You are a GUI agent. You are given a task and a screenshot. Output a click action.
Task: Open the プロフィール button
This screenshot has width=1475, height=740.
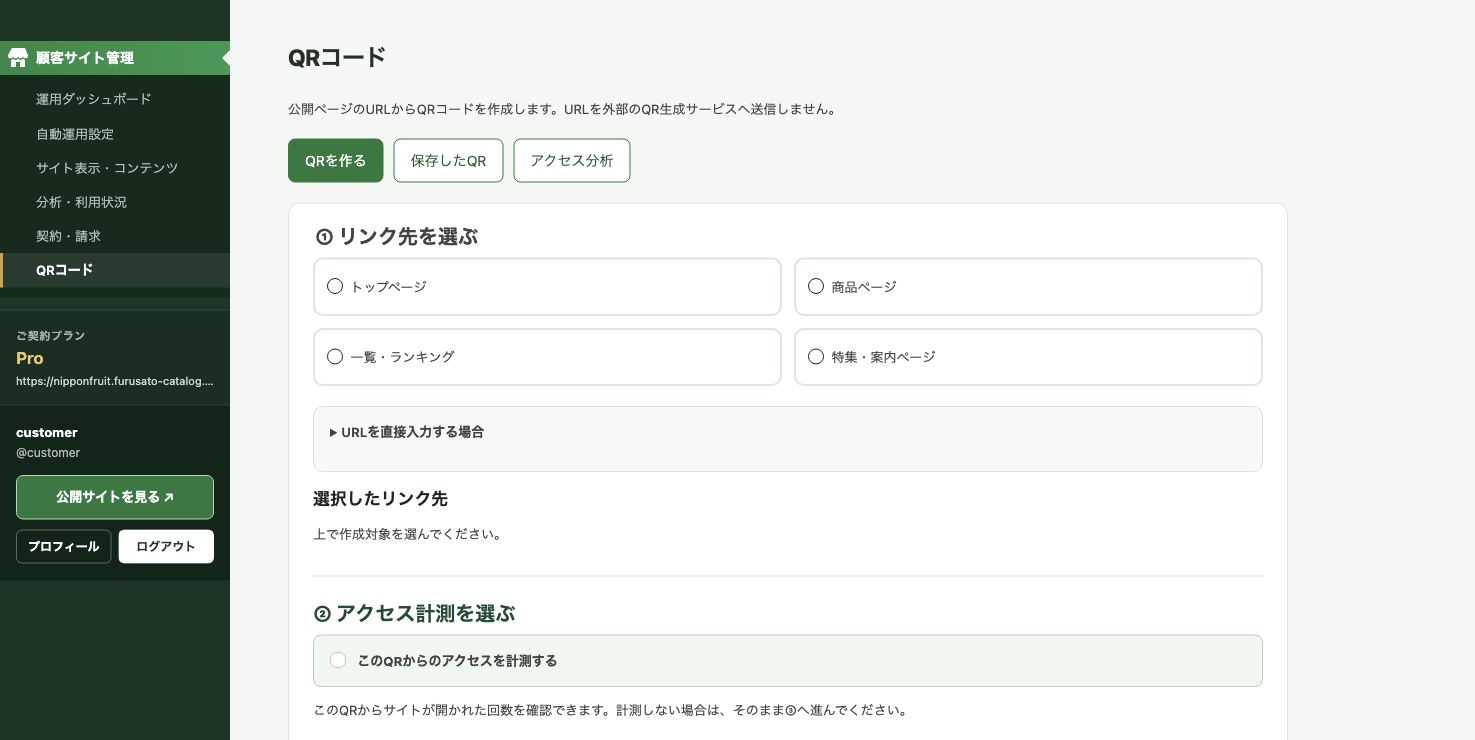coord(64,547)
